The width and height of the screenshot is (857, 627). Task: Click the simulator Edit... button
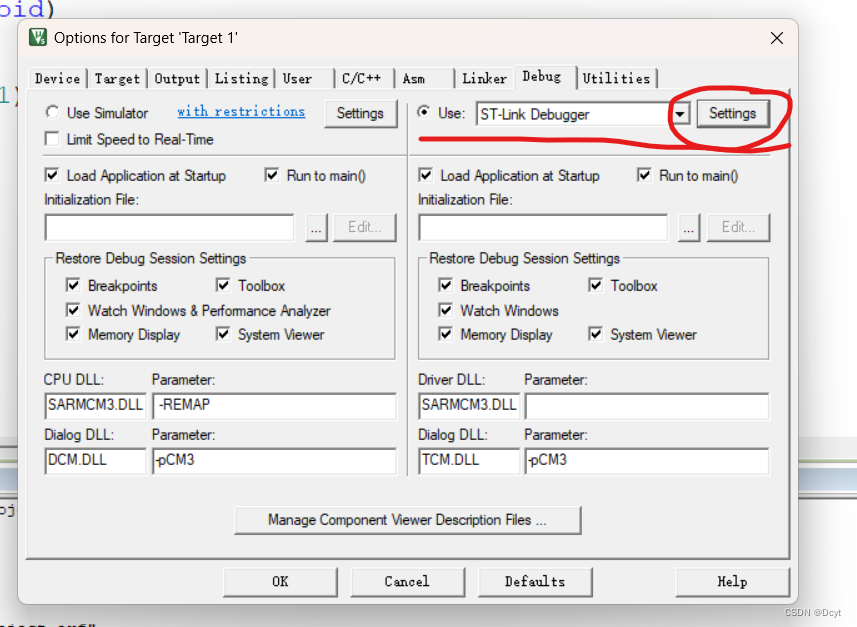(x=365, y=227)
